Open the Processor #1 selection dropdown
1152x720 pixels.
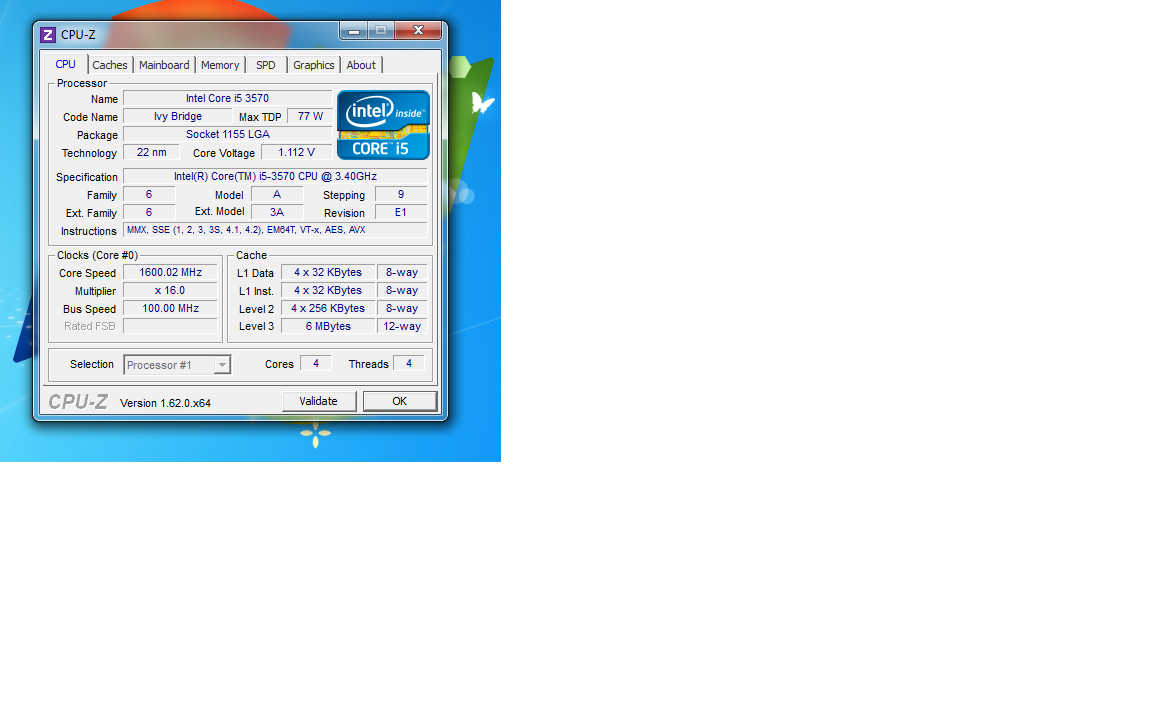[x=177, y=364]
